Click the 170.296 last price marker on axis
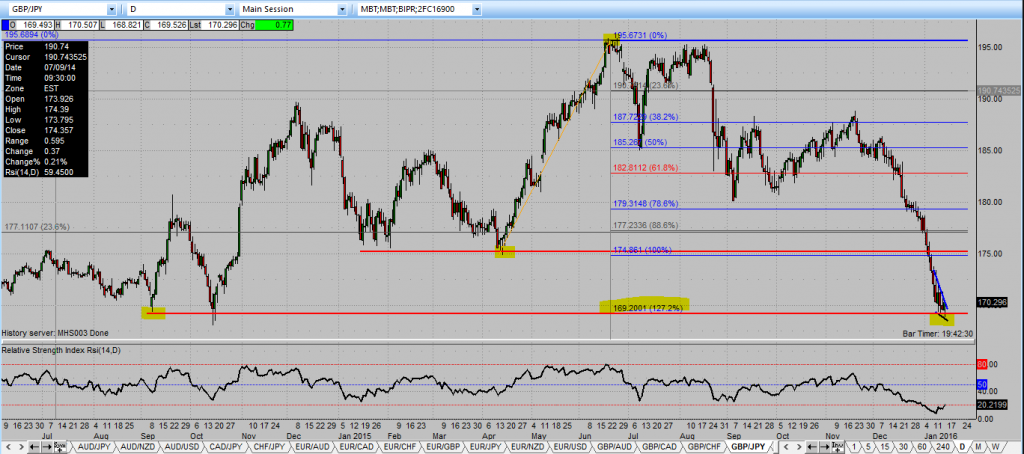Screen dimensions: 1024x454 990,302
